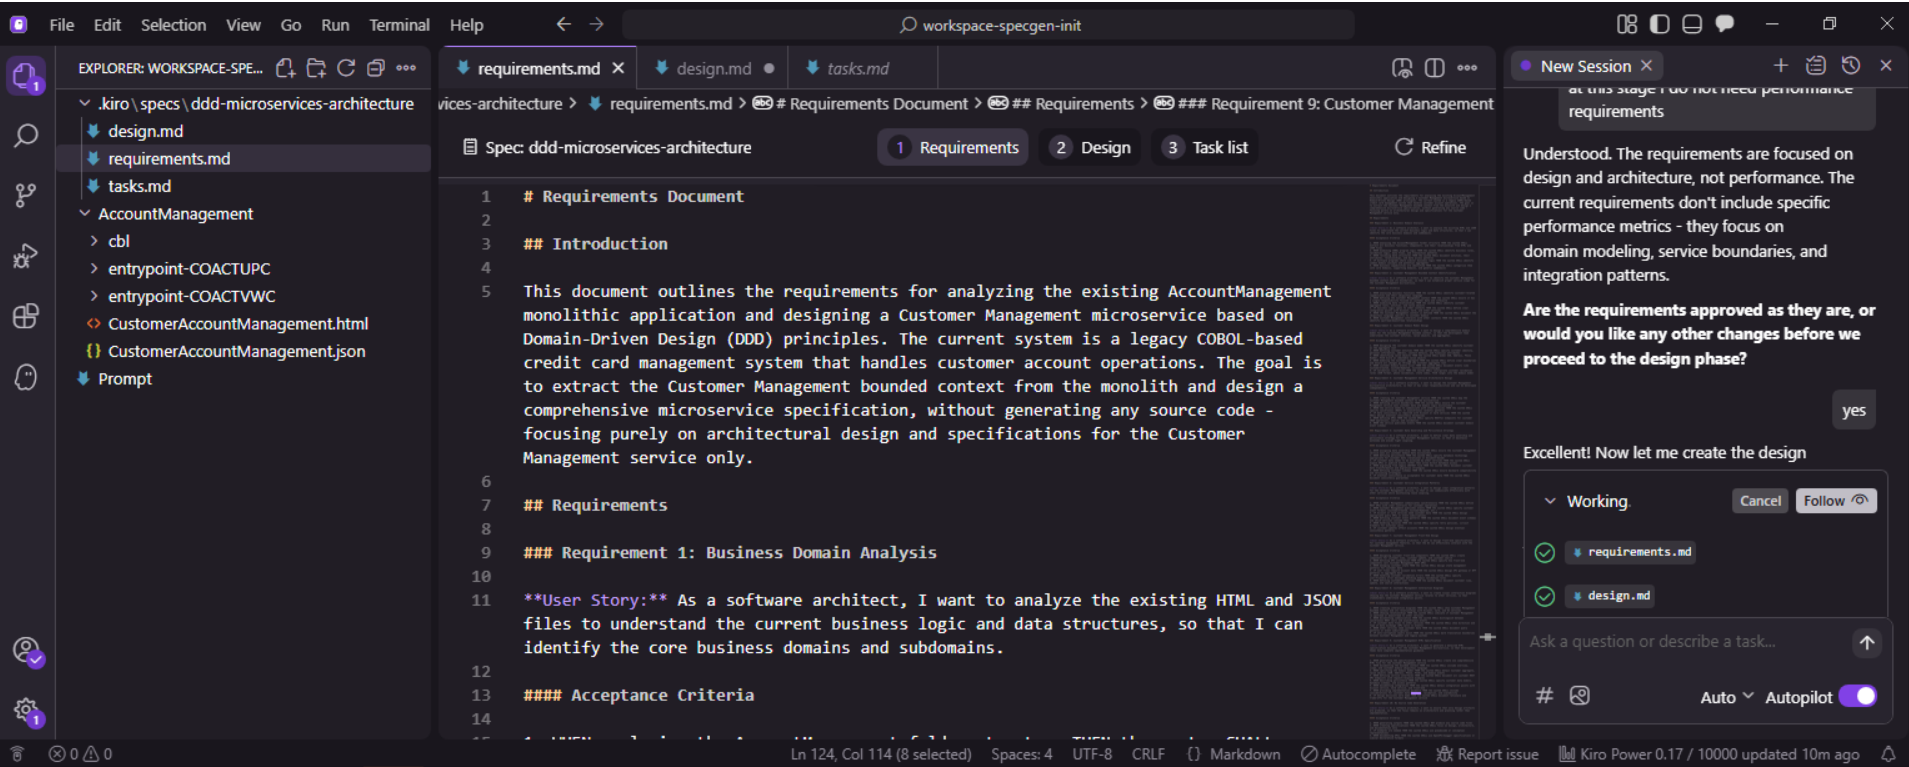Viewport: 1909px width, 767px height.
Task: Open CustomerAccountManagement.json file
Action: (236, 351)
